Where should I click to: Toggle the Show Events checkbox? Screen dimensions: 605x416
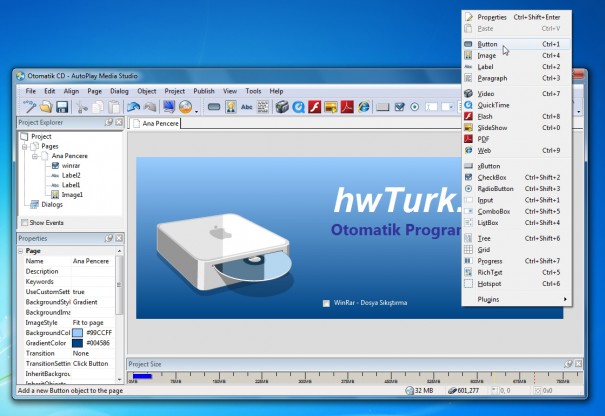click(25, 223)
